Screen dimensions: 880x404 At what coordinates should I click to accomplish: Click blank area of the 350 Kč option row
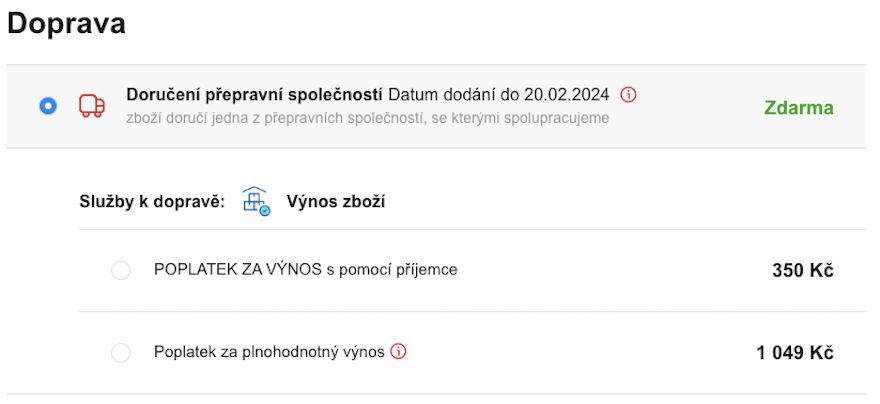click(x=612, y=270)
